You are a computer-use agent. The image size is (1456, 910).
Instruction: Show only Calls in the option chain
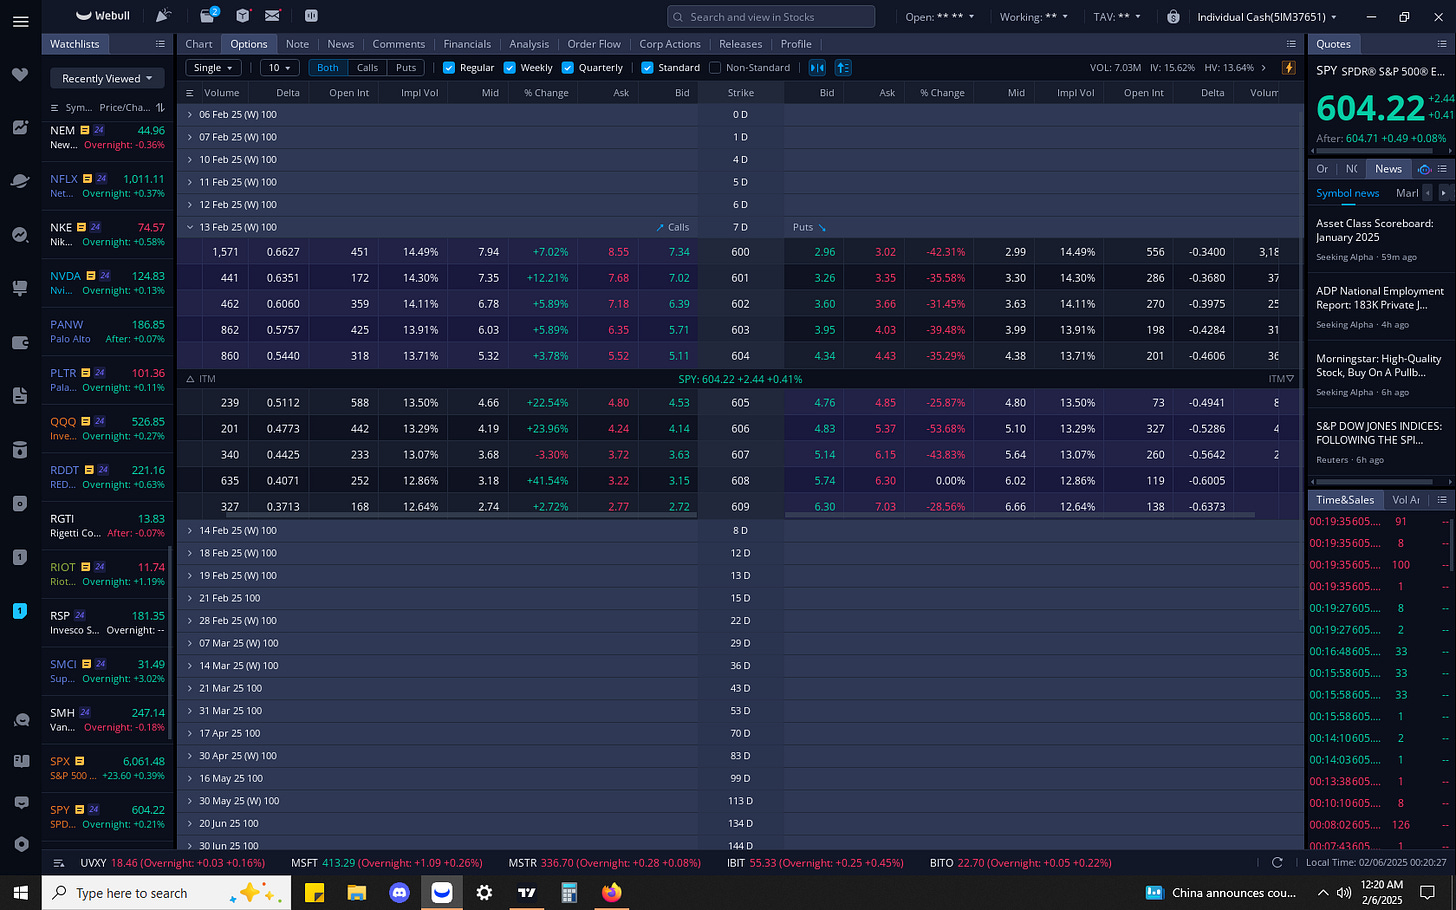(367, 68)
